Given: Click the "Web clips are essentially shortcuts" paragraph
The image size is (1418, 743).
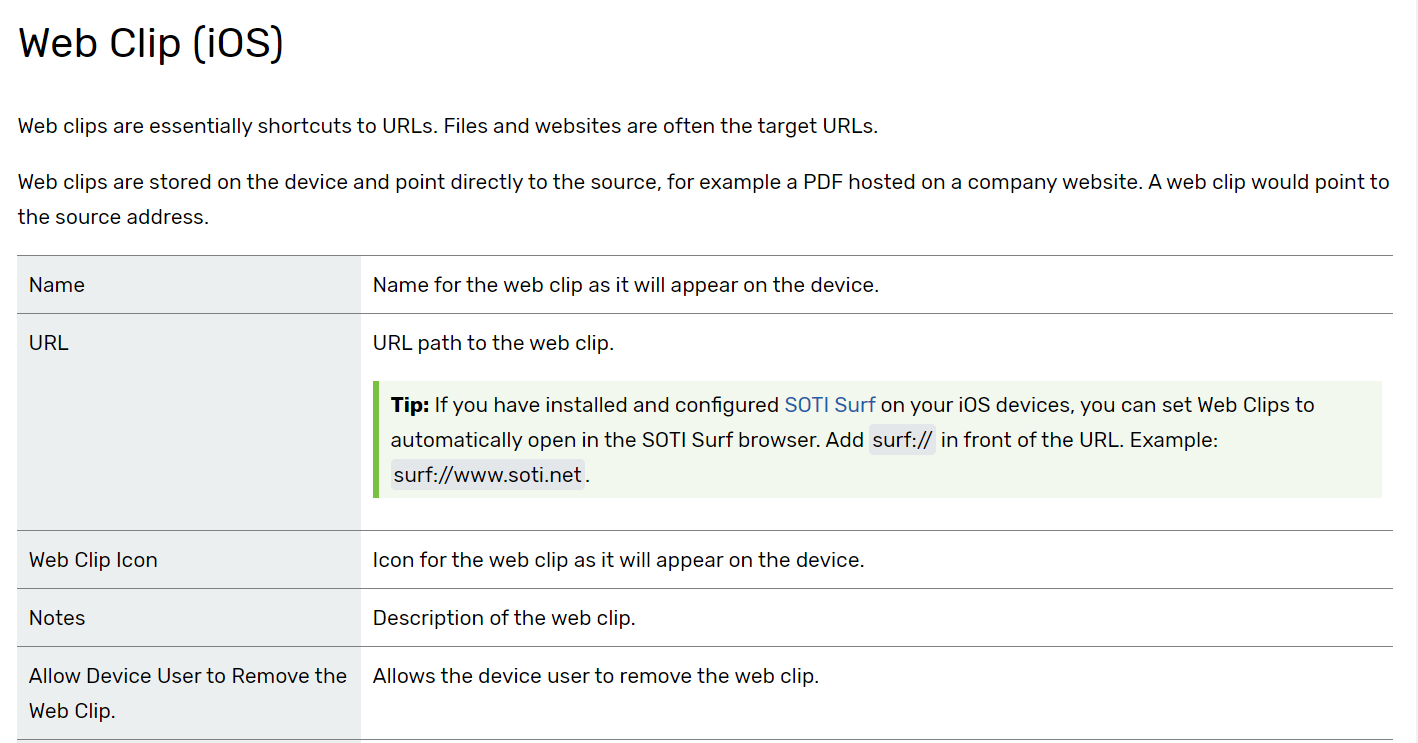Looking at the screenshot, I should [x=230, y=127].
